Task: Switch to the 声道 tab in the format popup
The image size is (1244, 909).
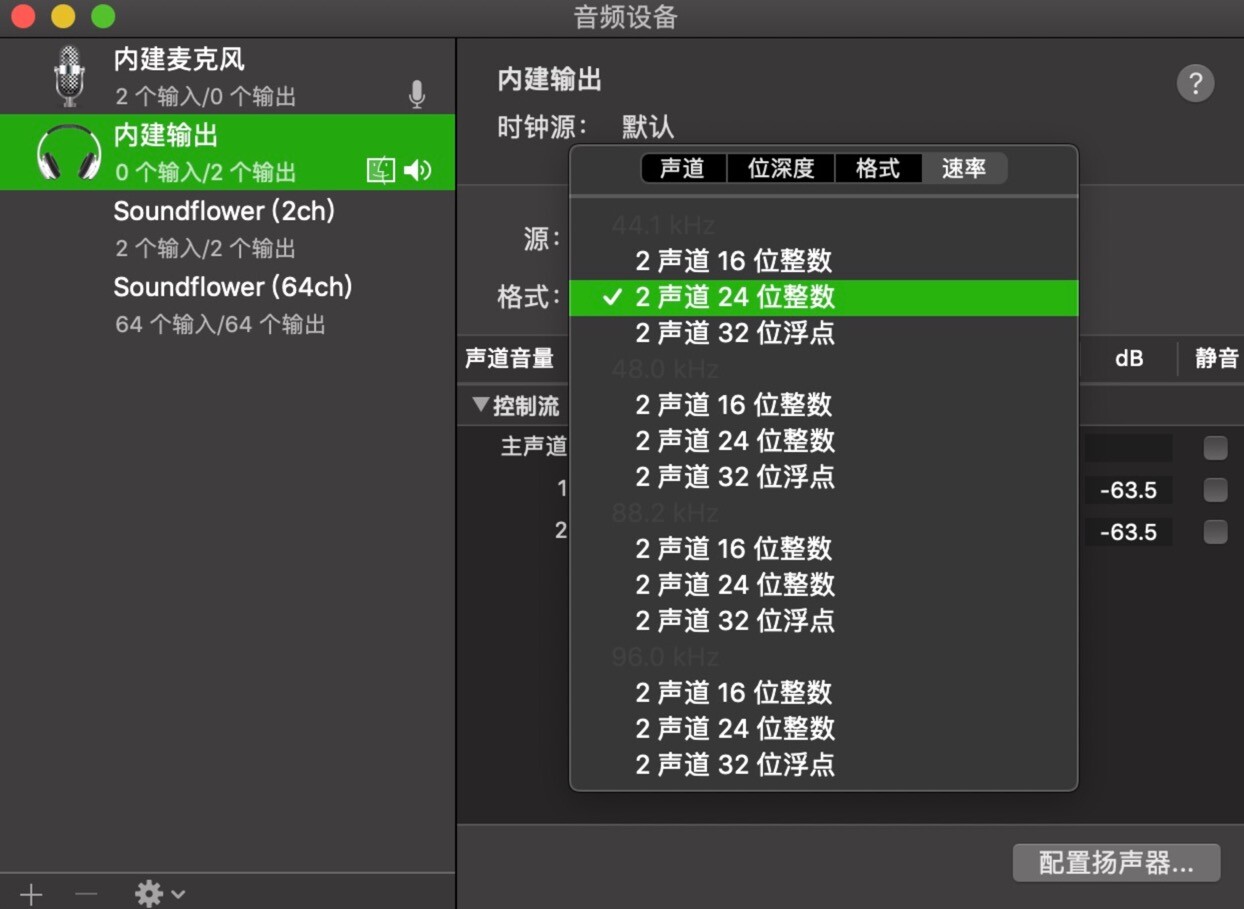Action: pyautogui.click(x=683, y=168)
